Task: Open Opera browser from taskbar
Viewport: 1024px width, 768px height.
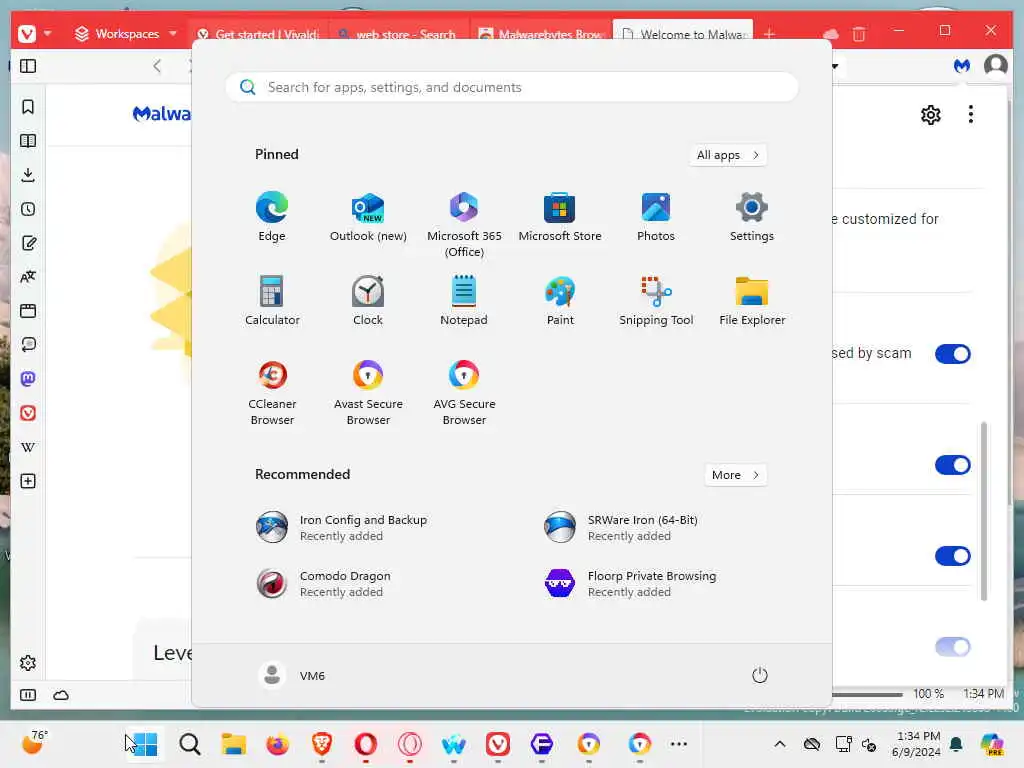Action: 366,744
